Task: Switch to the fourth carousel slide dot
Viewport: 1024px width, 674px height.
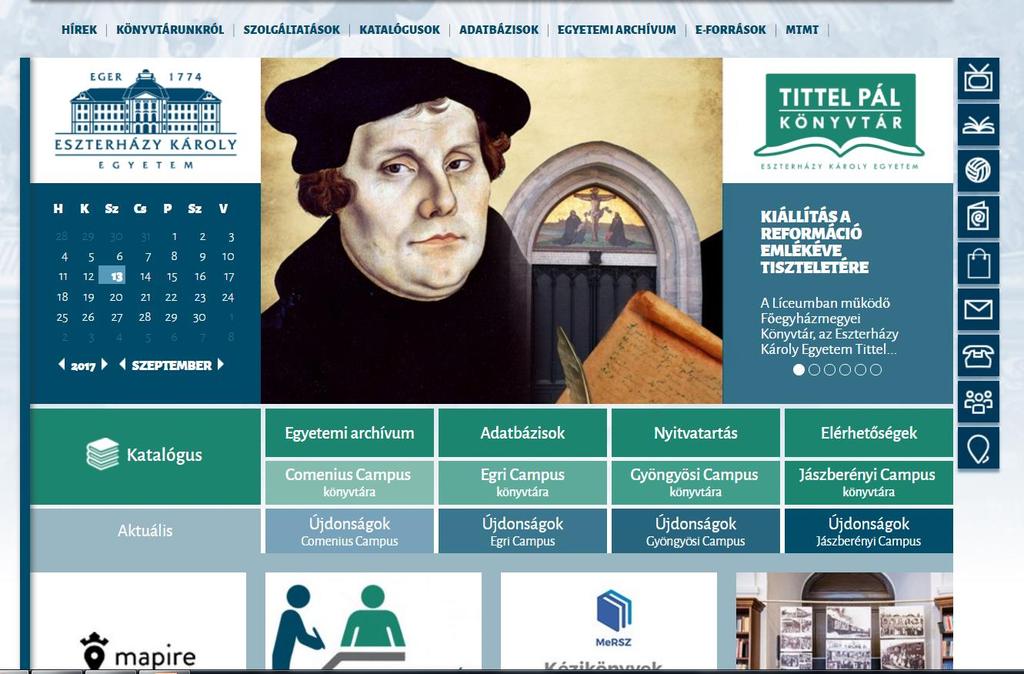Action: pyautogui.click(x=845, y=370)
